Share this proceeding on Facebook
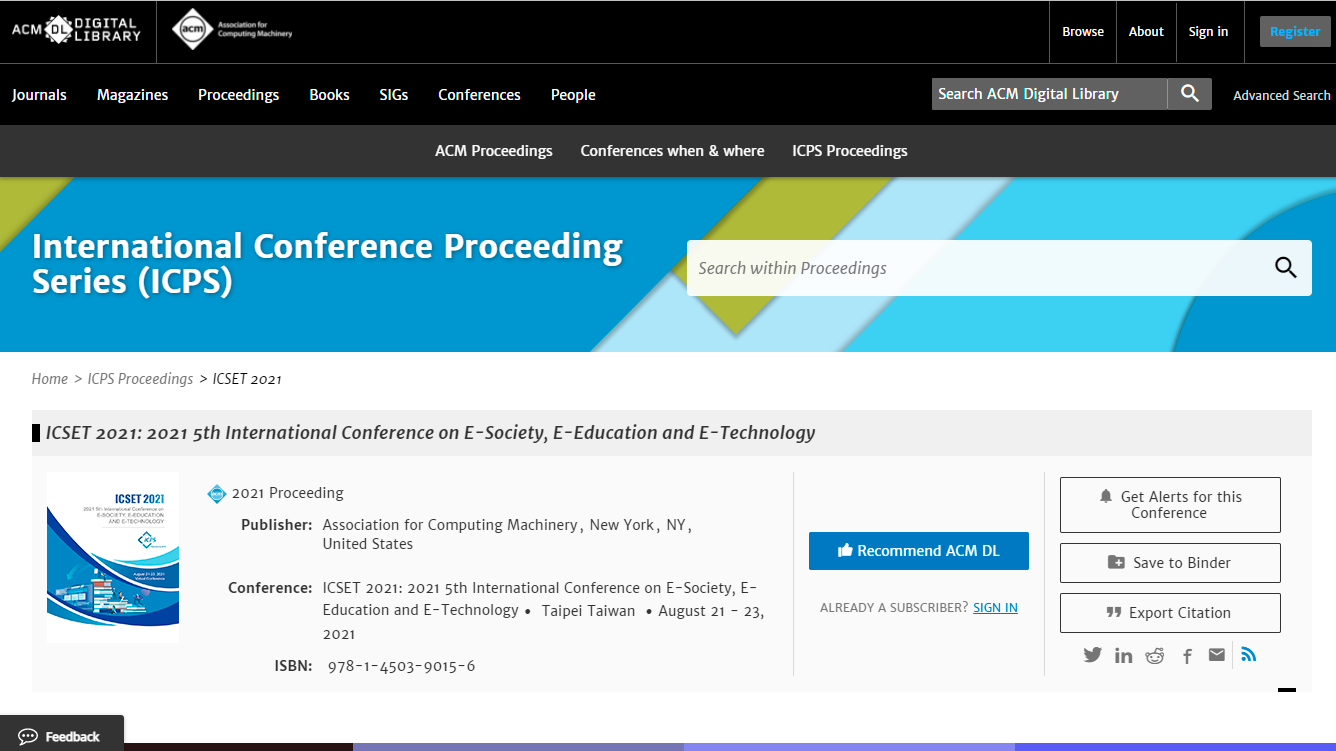 (x=1187, y=656)
